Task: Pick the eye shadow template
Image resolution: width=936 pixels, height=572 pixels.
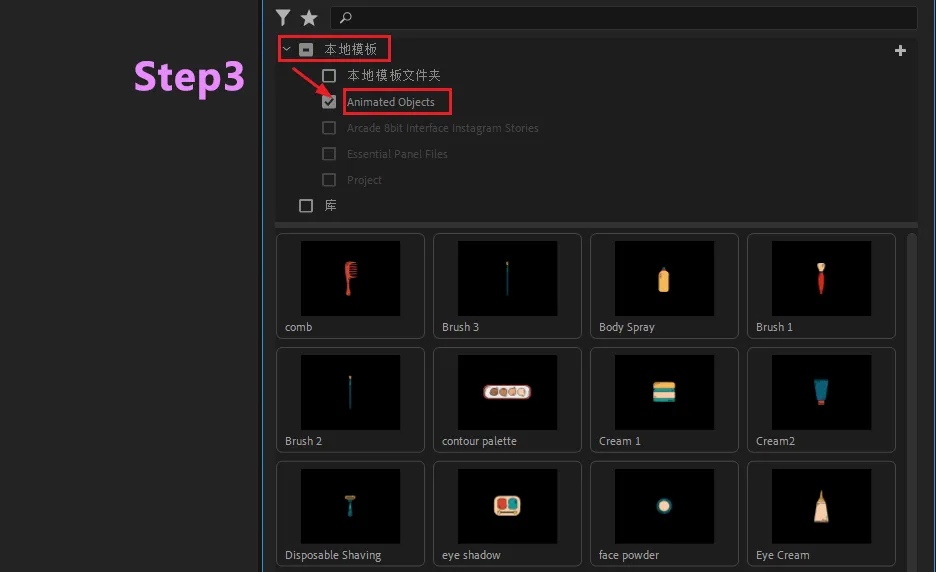Action: pos(507,507)
